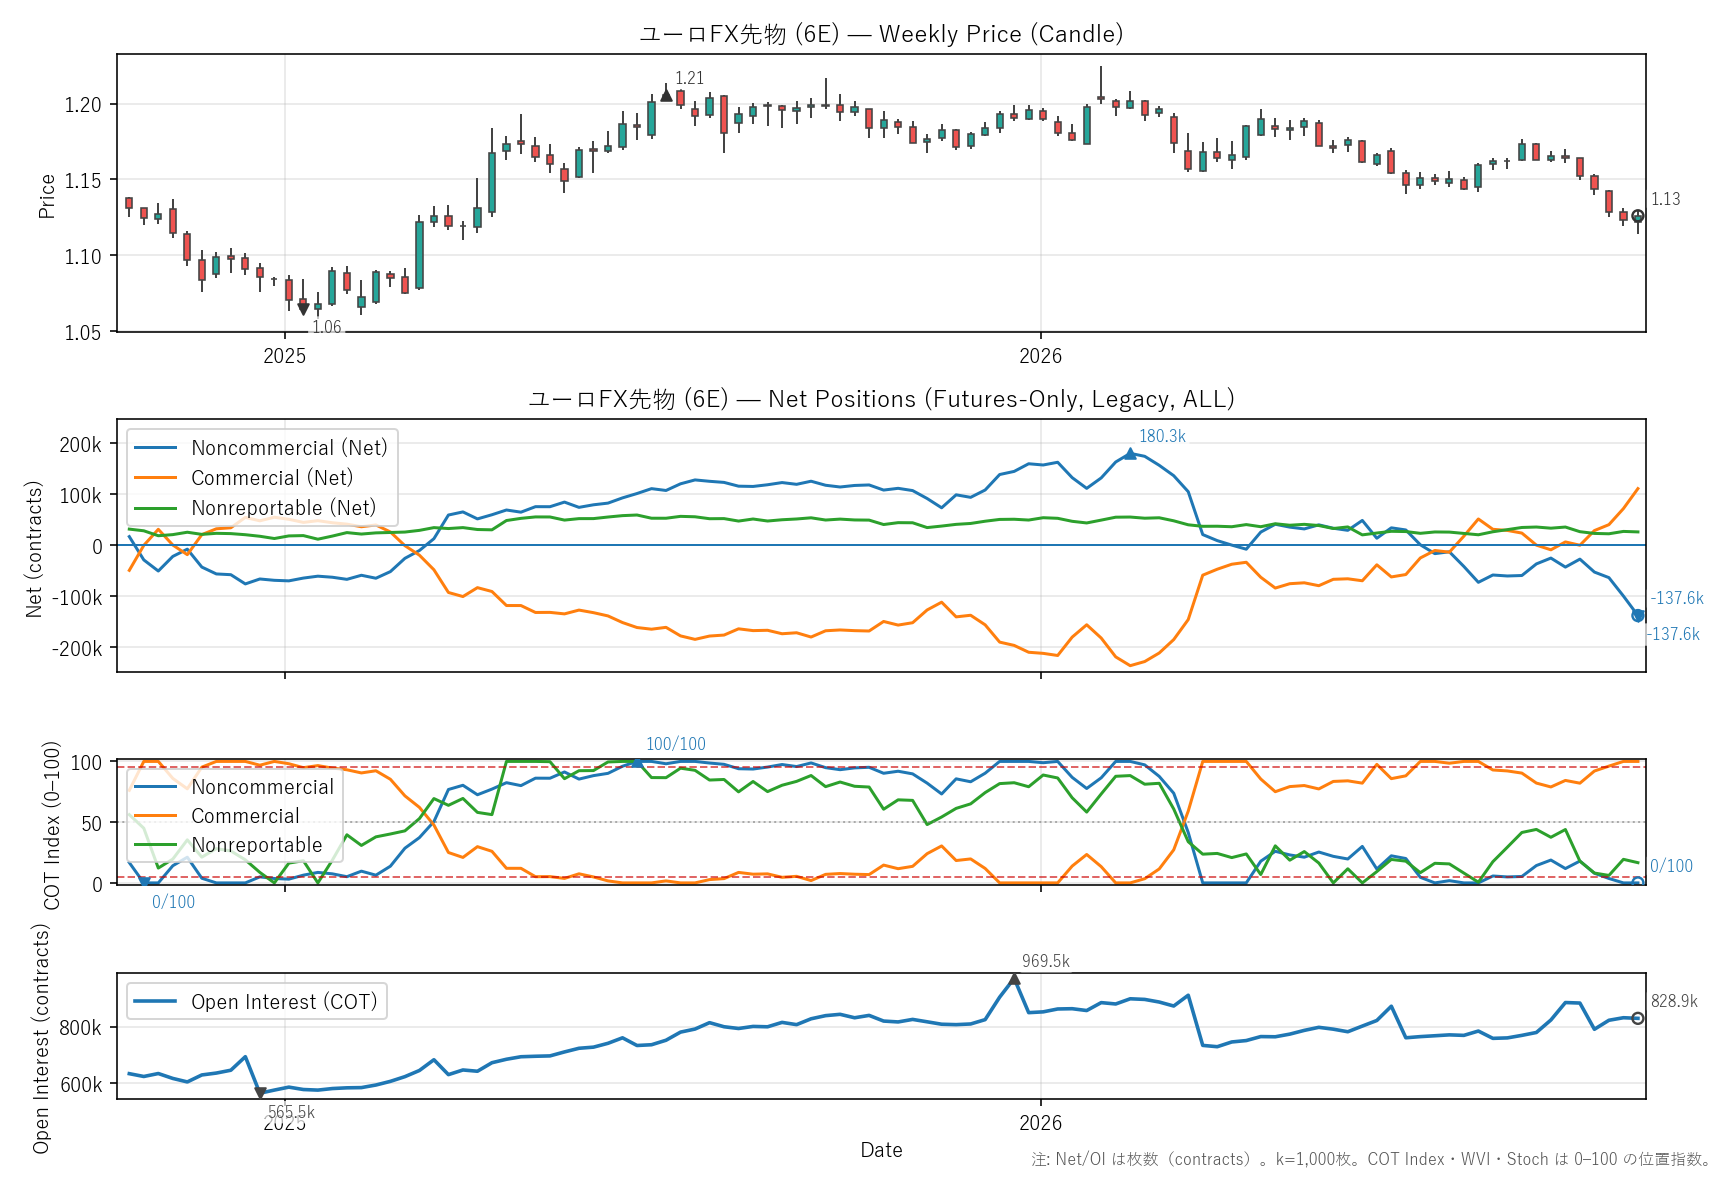Click the 2026 label under the price chart

[1040, 356]
